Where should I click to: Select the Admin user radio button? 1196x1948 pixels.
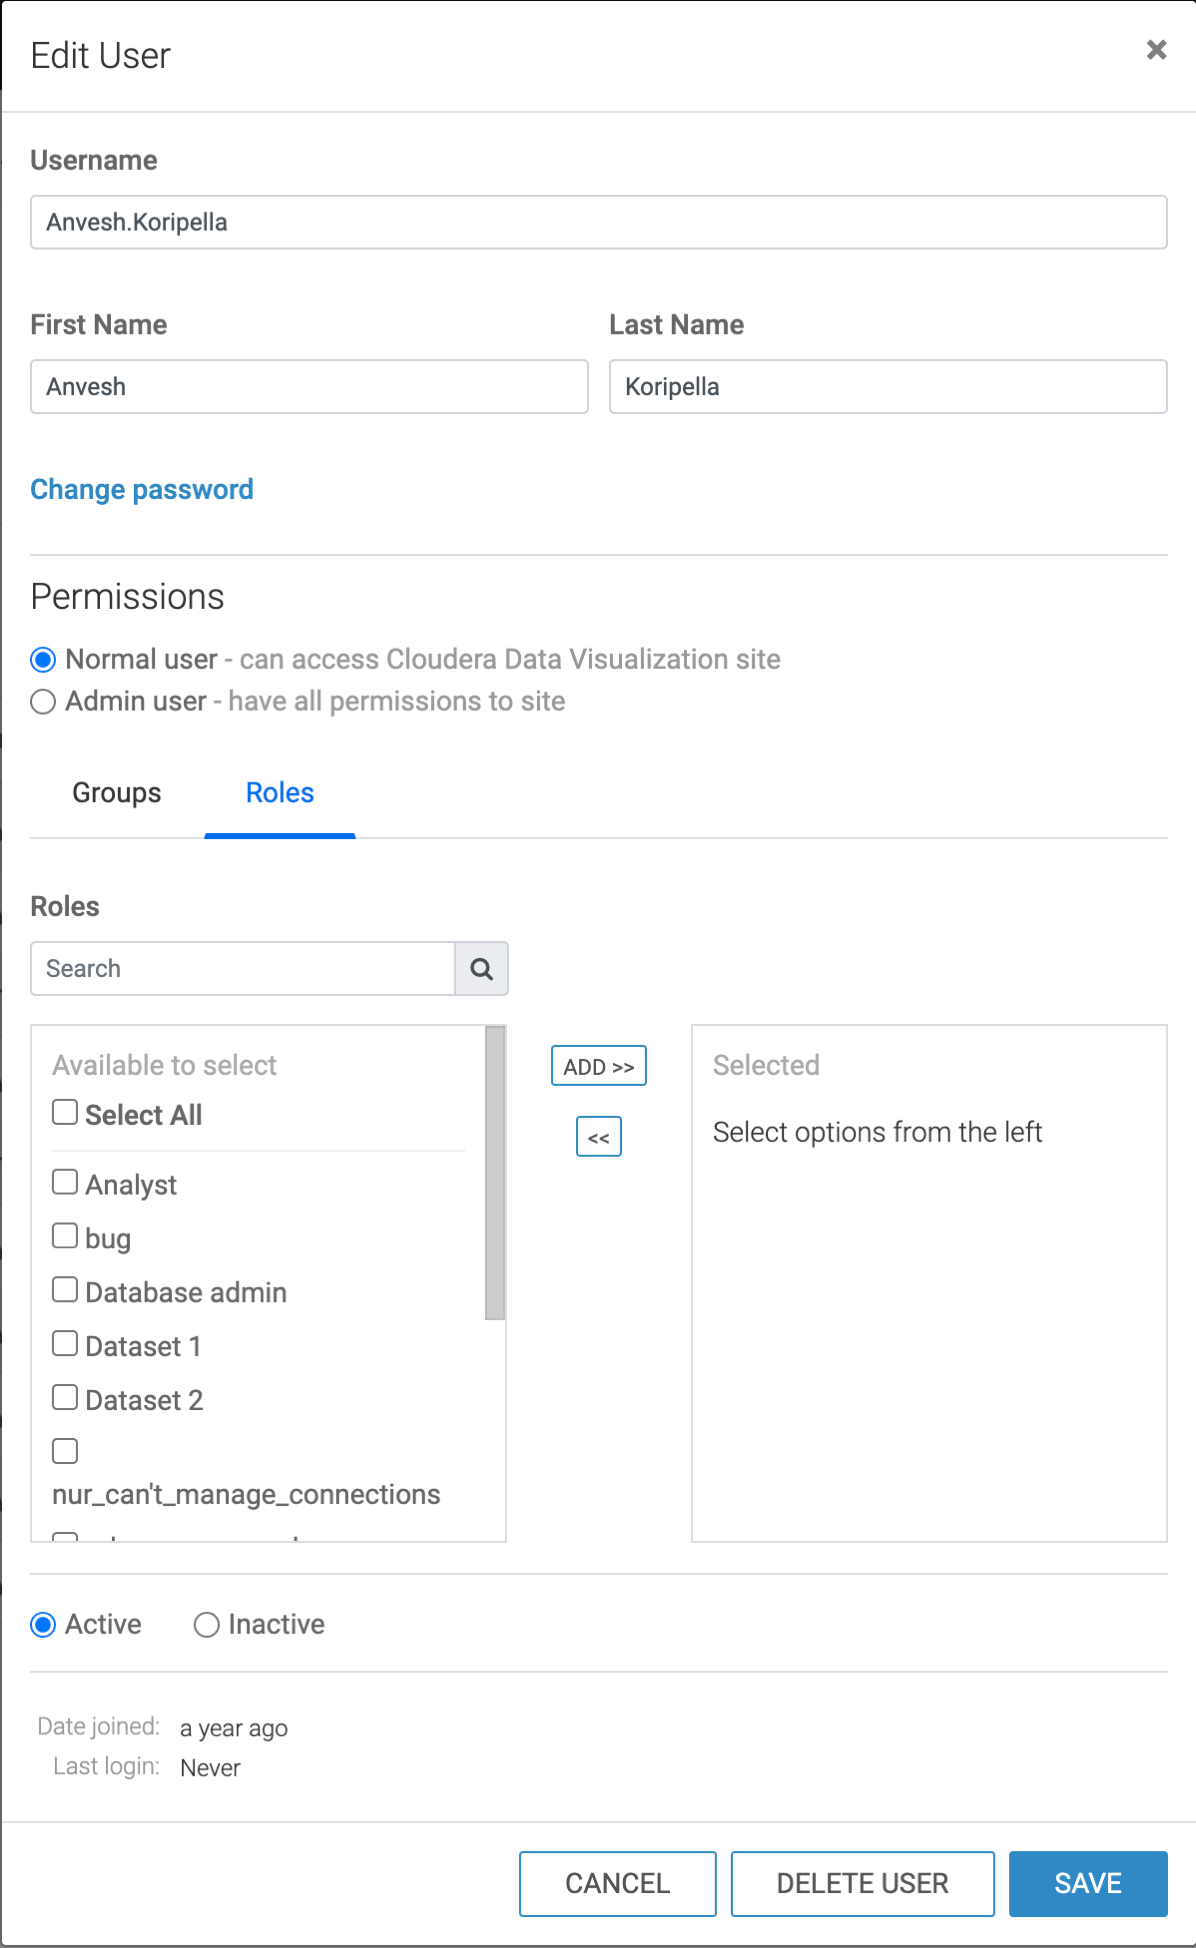point(43,702)
